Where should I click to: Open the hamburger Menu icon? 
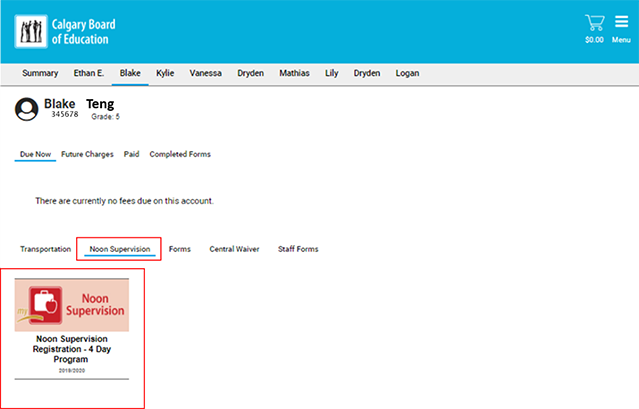click(621, 22)
